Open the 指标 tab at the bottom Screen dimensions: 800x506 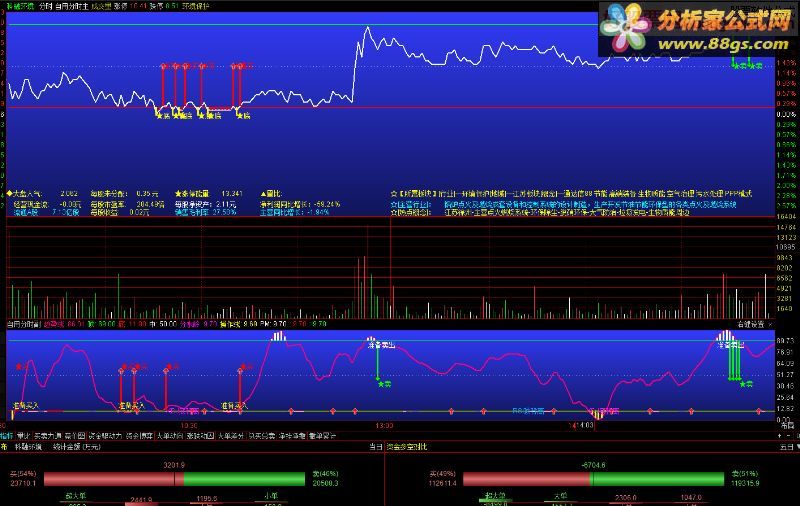click(x=6, y=436)
